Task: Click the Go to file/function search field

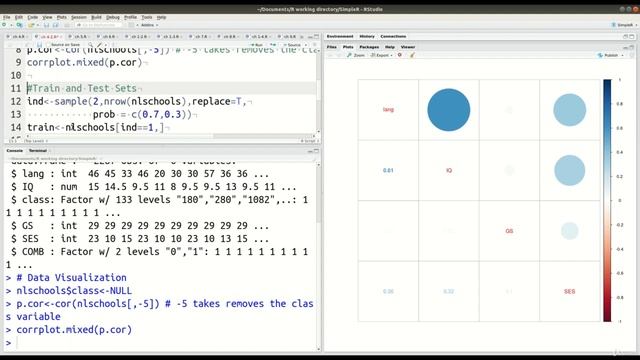Action: [x=98, y=25]
